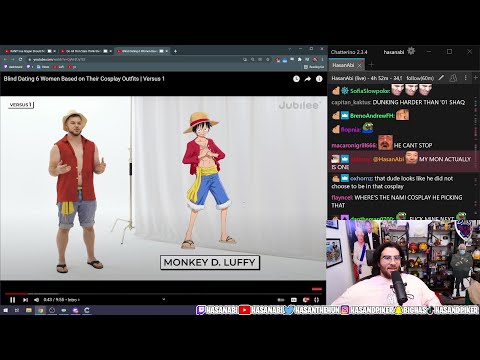Add a new Chatterino tab
480x360 pixels.
pos(371,65)
